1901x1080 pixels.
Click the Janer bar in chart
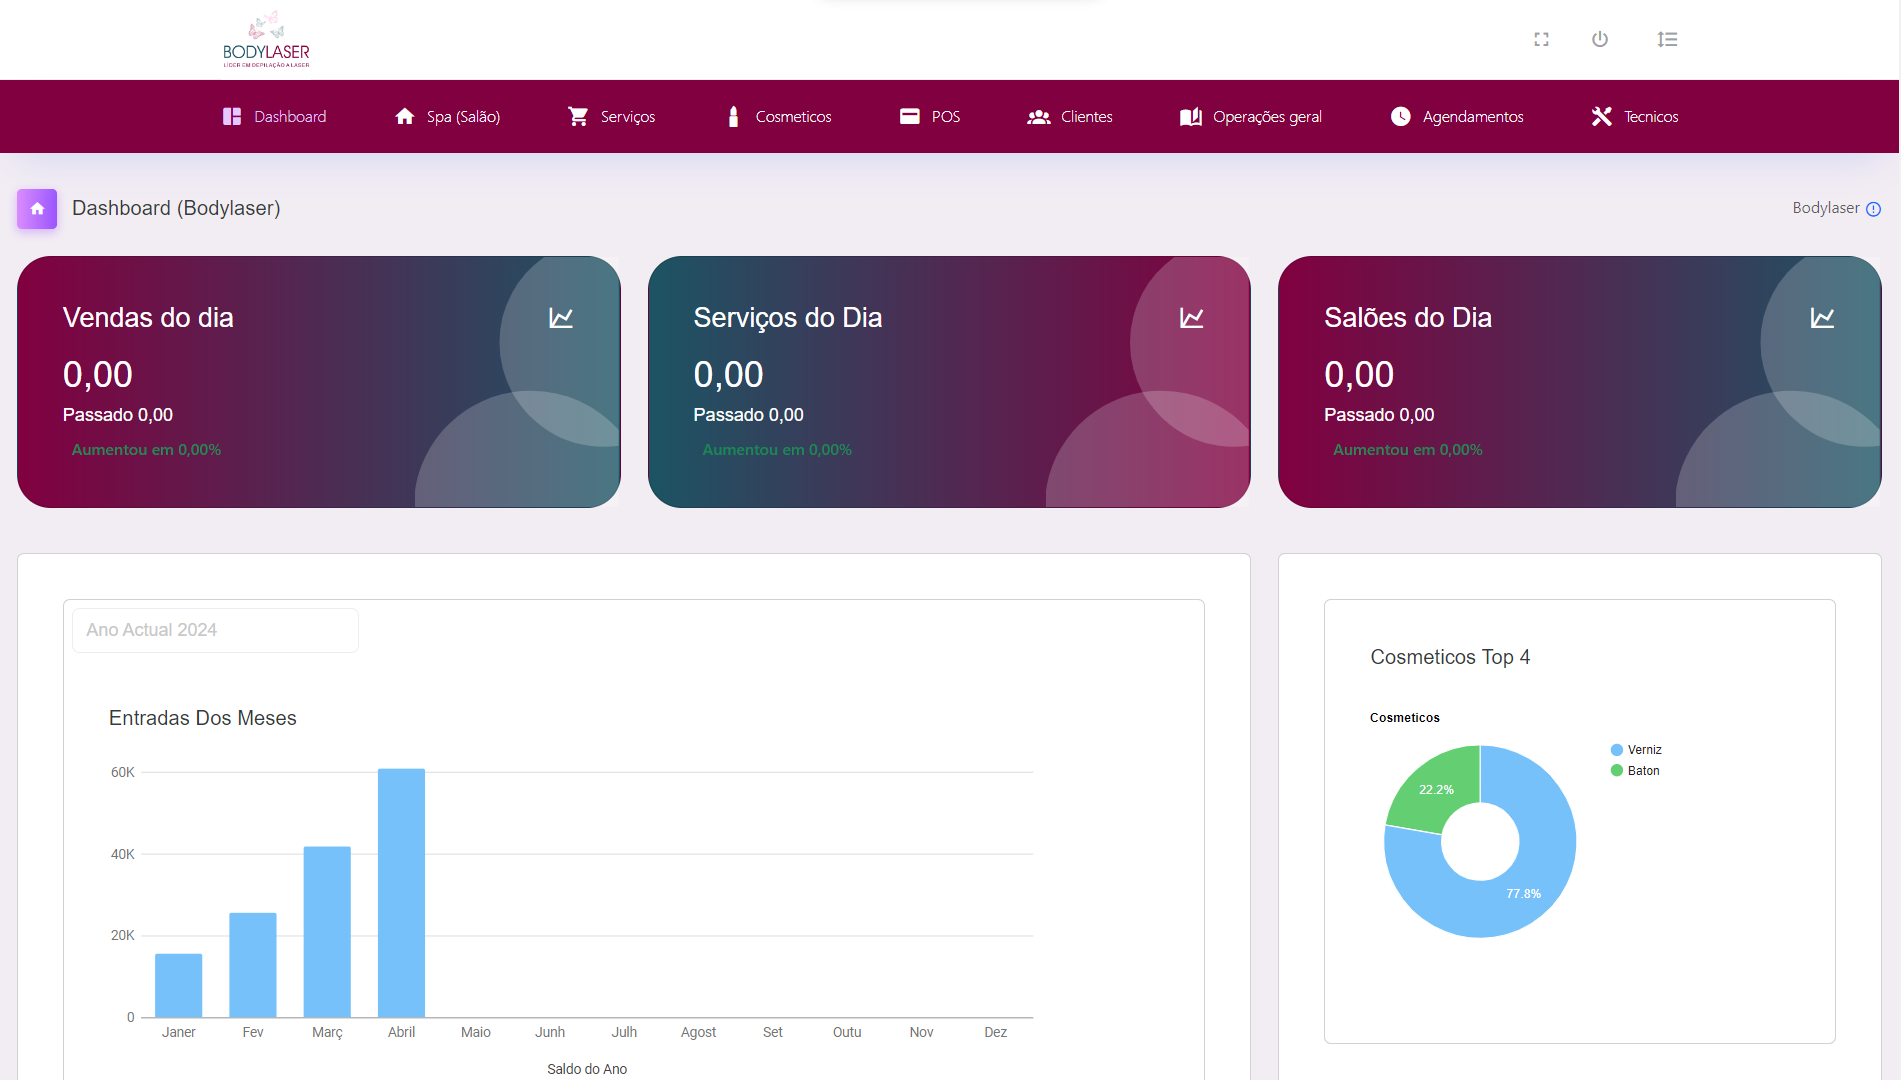(x=179, y=986)
